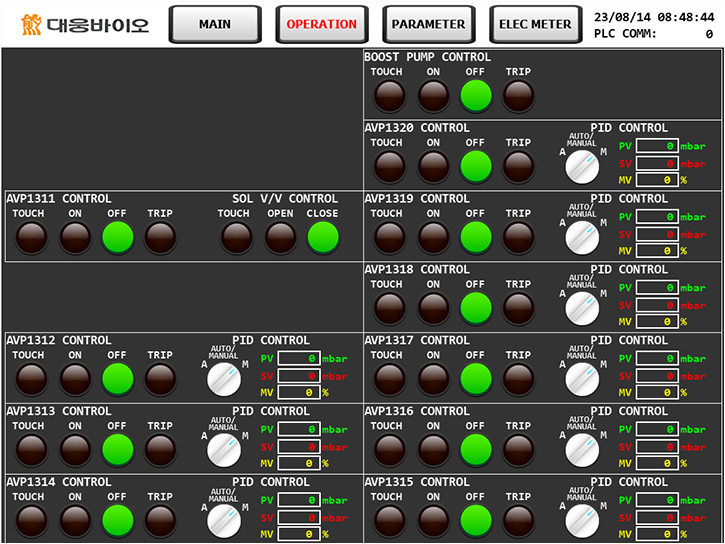This screenshot has width=725, height=544.
Task: Click the SOL V/V OPEN lamp
Action: pos(280,238)
